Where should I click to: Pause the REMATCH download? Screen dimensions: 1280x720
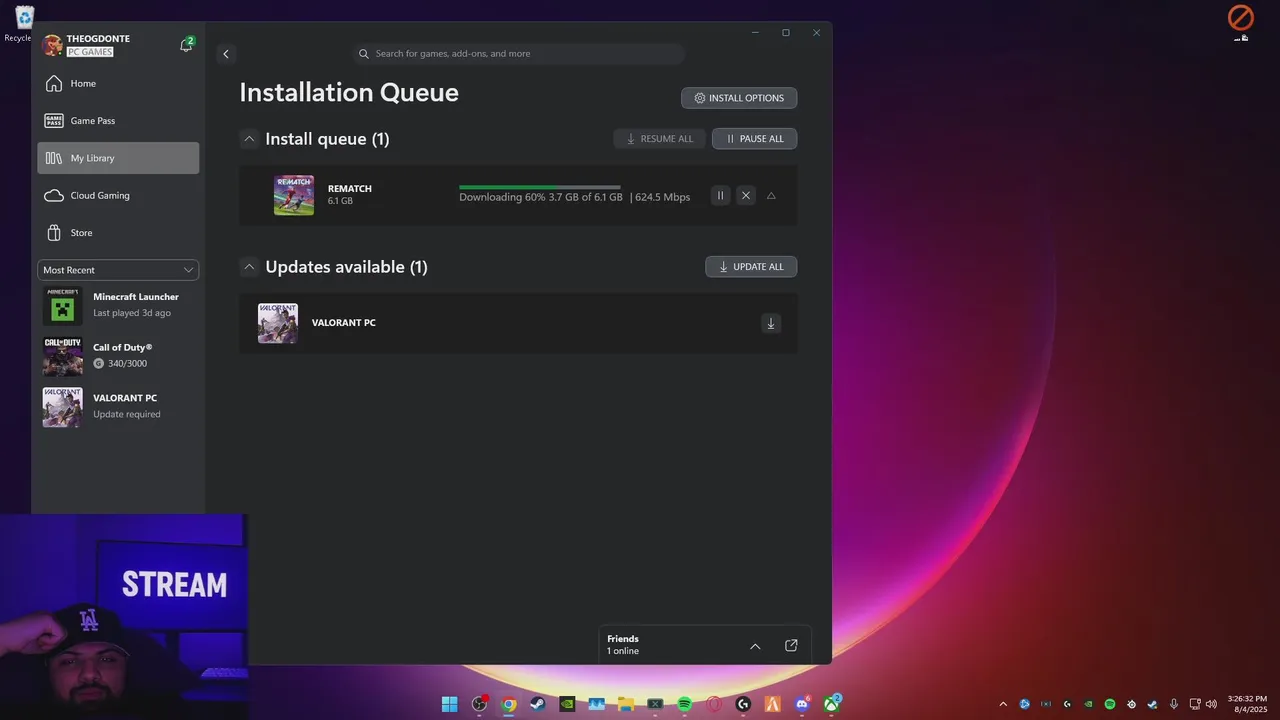720,196
